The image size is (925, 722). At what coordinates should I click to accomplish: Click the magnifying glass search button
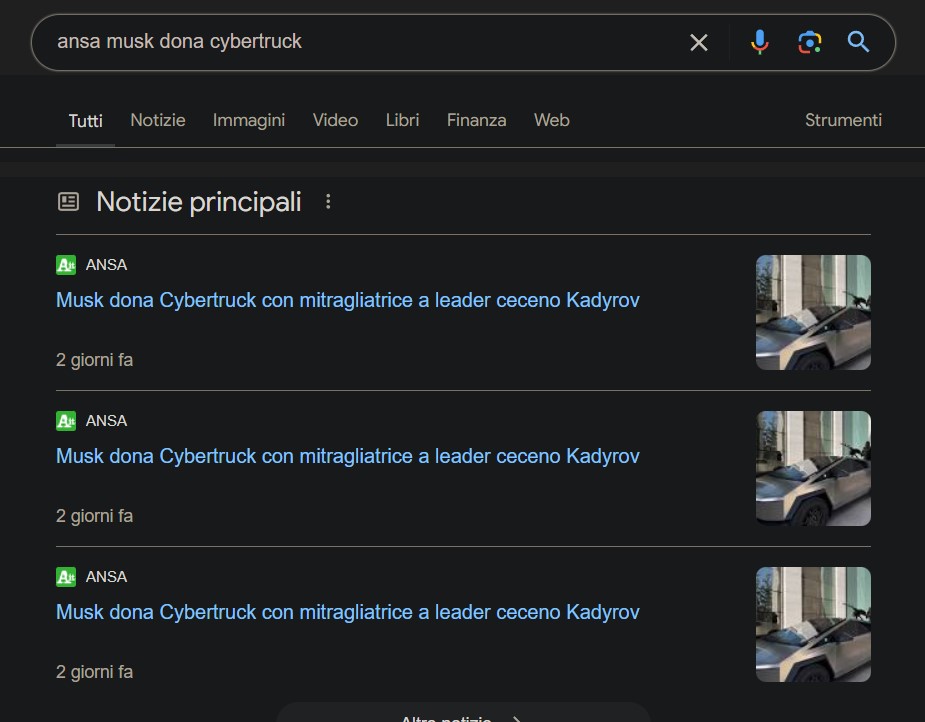[x=858, y=42]
